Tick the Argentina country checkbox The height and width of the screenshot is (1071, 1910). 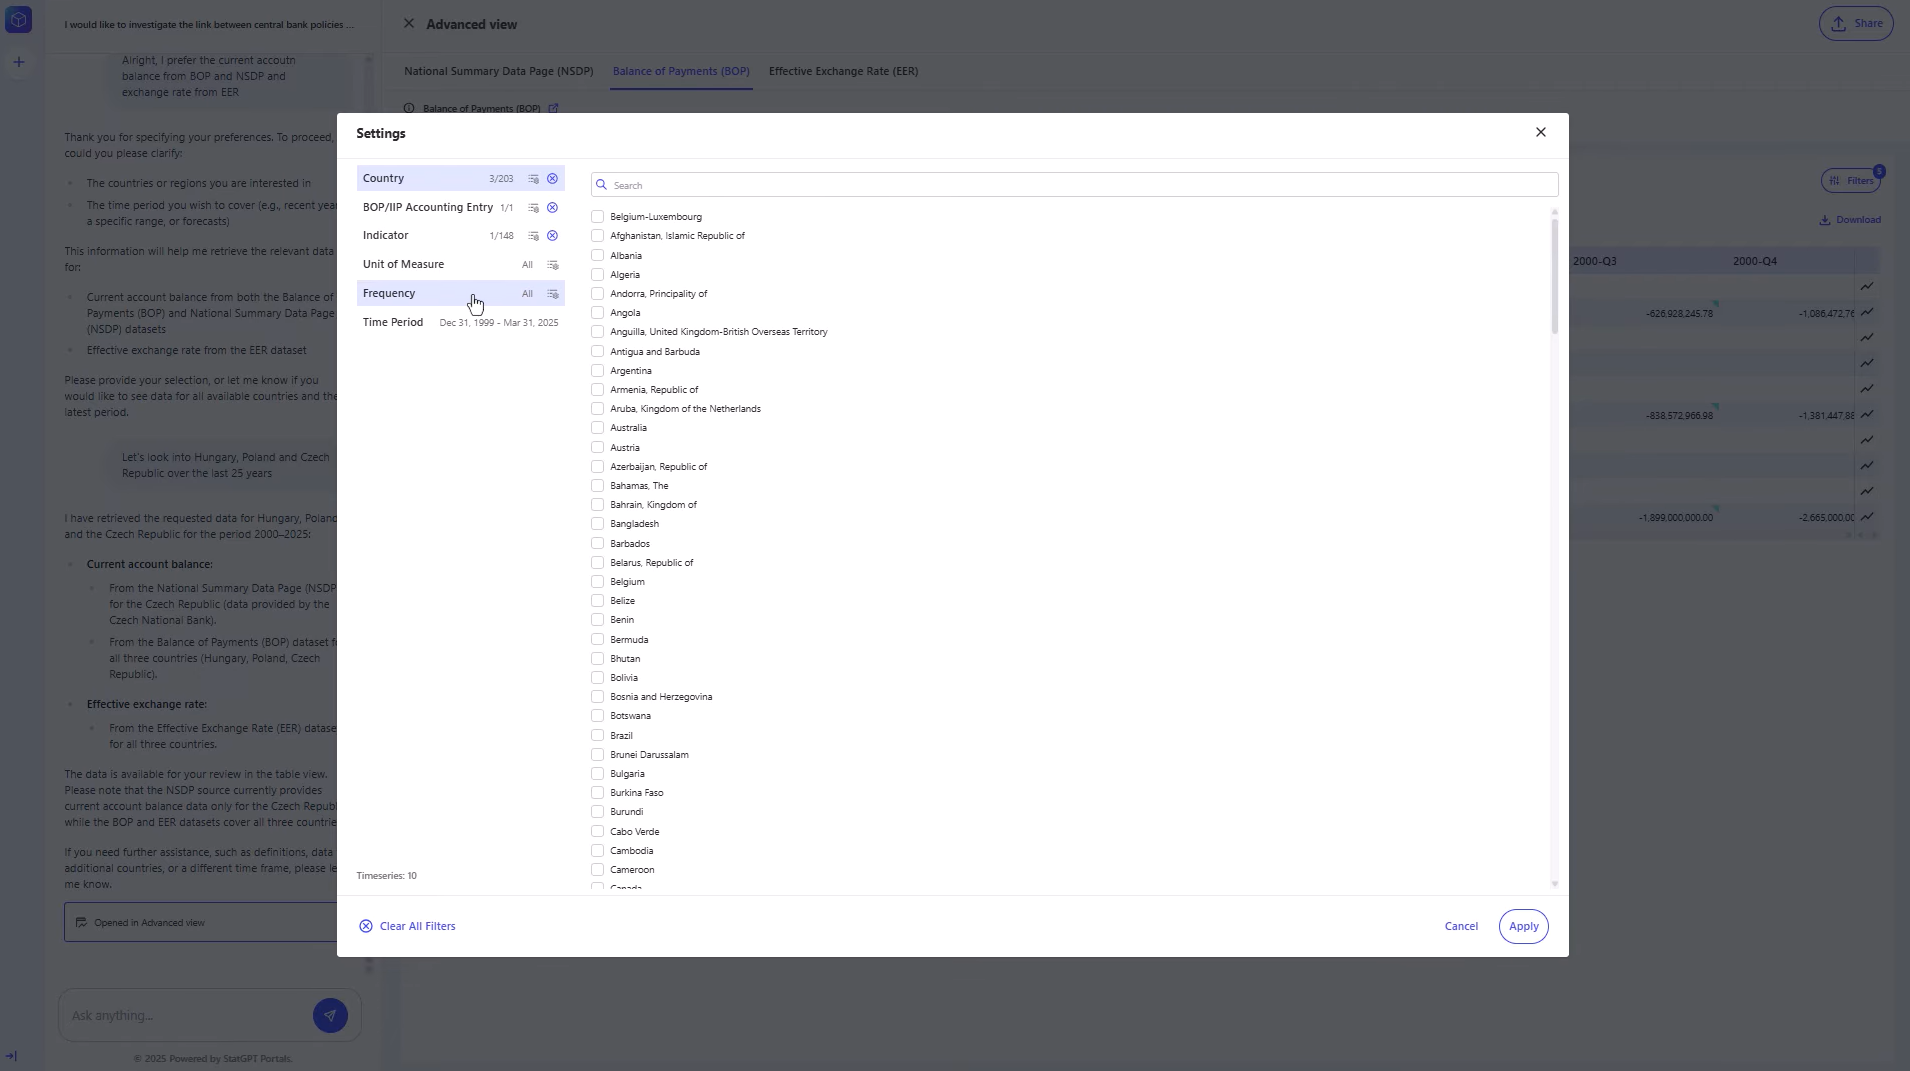click(598, 371)
